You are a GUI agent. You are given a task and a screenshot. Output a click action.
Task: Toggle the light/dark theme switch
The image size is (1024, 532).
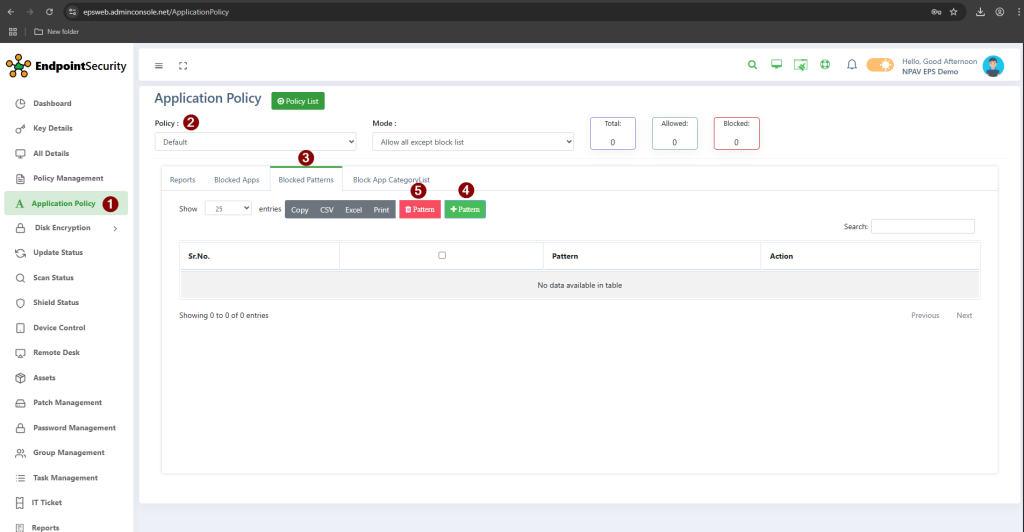880,65
